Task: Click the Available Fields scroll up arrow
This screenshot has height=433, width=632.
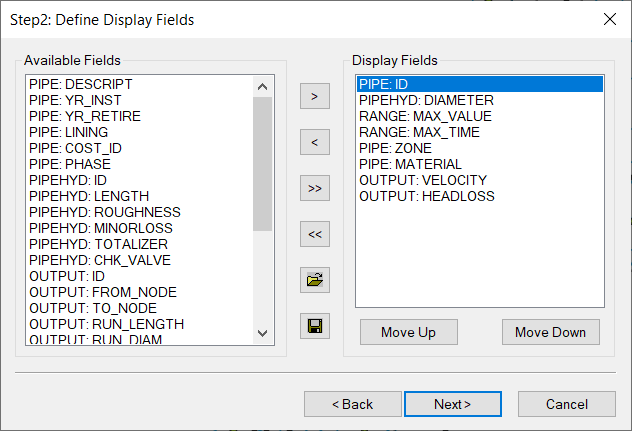Action: click(262, 86)
